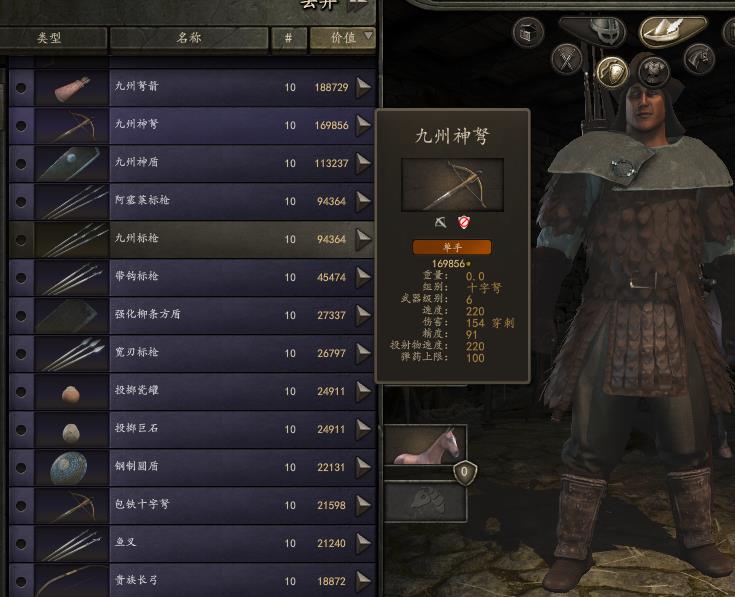Show all items with the chest filter icon
The width and height of the screenshot is (735, 597).
(x=528, y=33)
